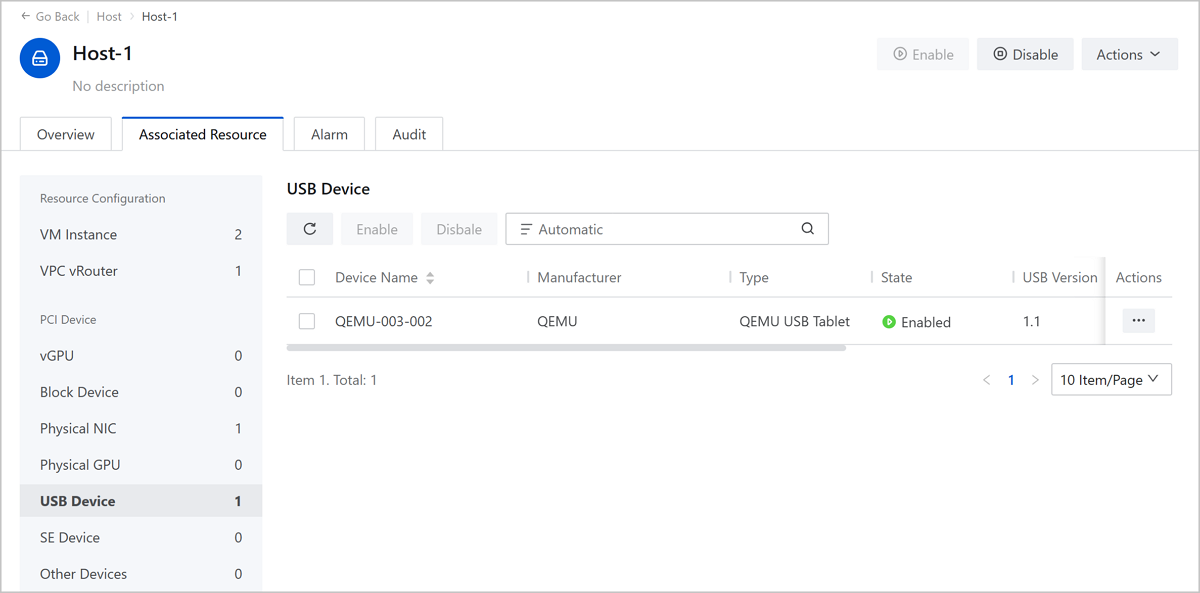Screen dimensions: 1200x593
Task: Select Physical NIC in the sidebar
Action: point(78,428)
